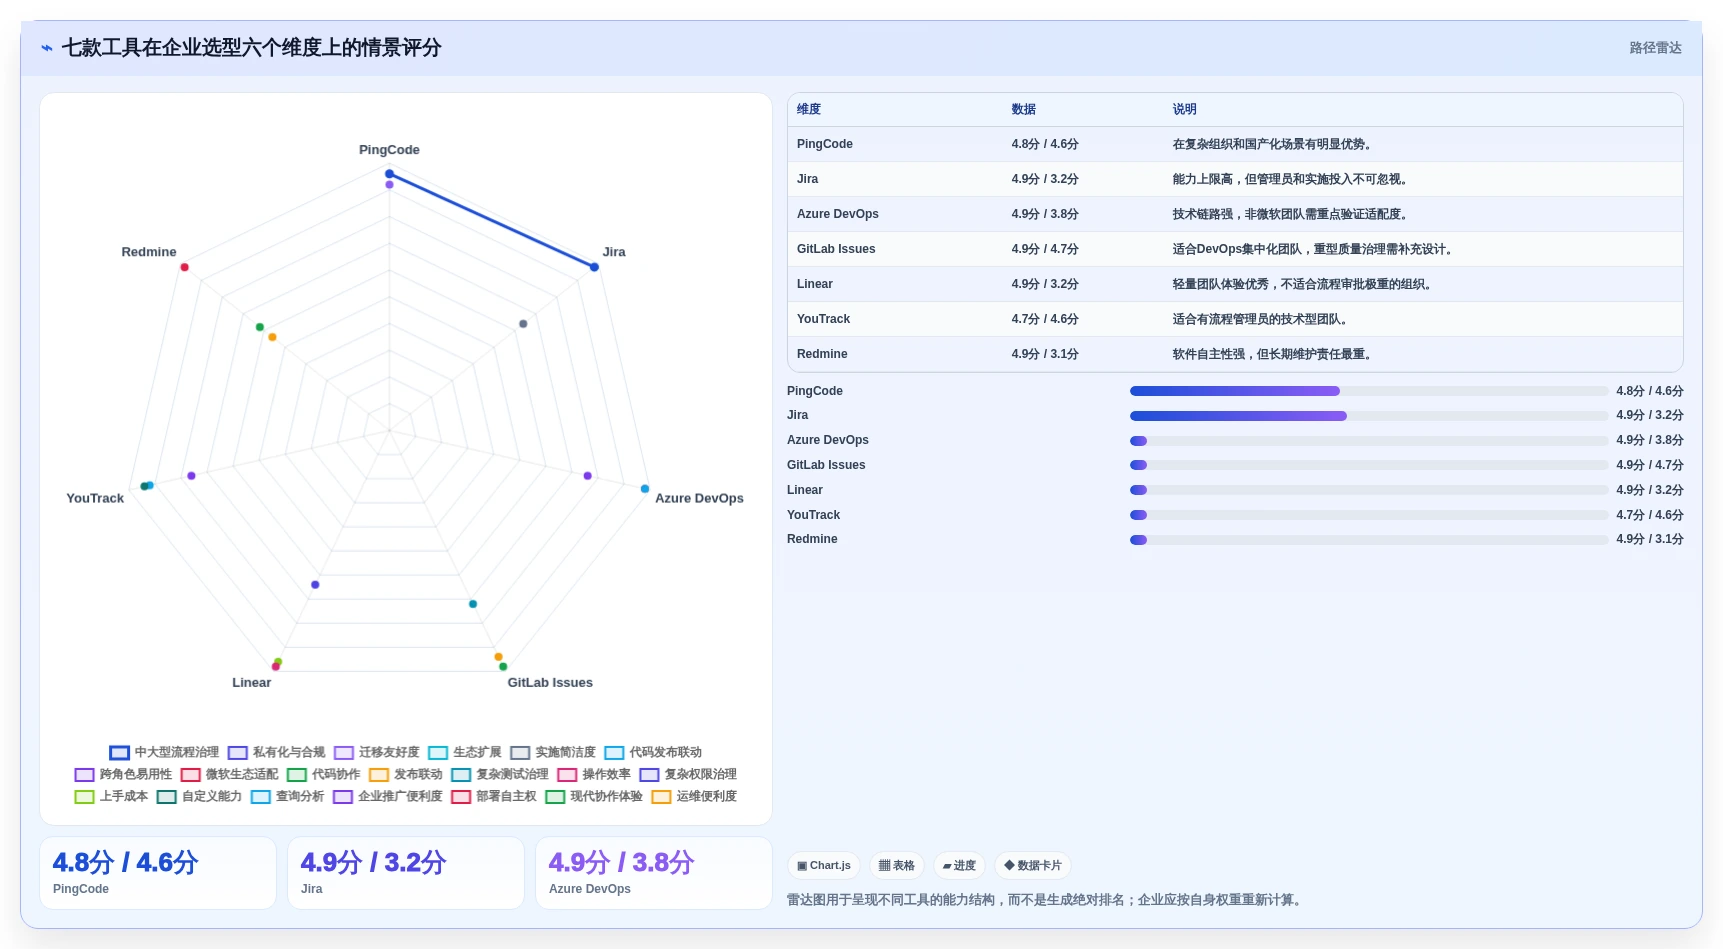1723x949 pixels.
Task: Select the Linear radar axis label
Action: tap(252, 683)
